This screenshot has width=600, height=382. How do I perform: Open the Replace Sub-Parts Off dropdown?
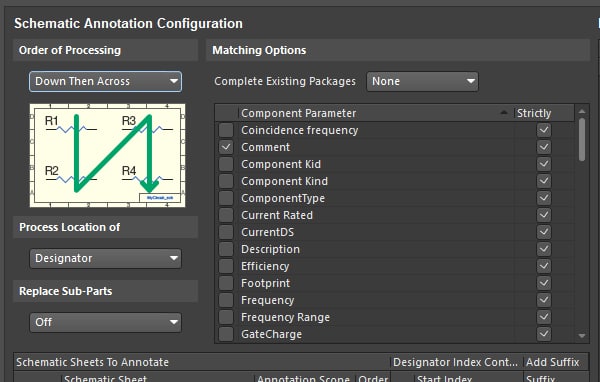(x=105, y=322)
